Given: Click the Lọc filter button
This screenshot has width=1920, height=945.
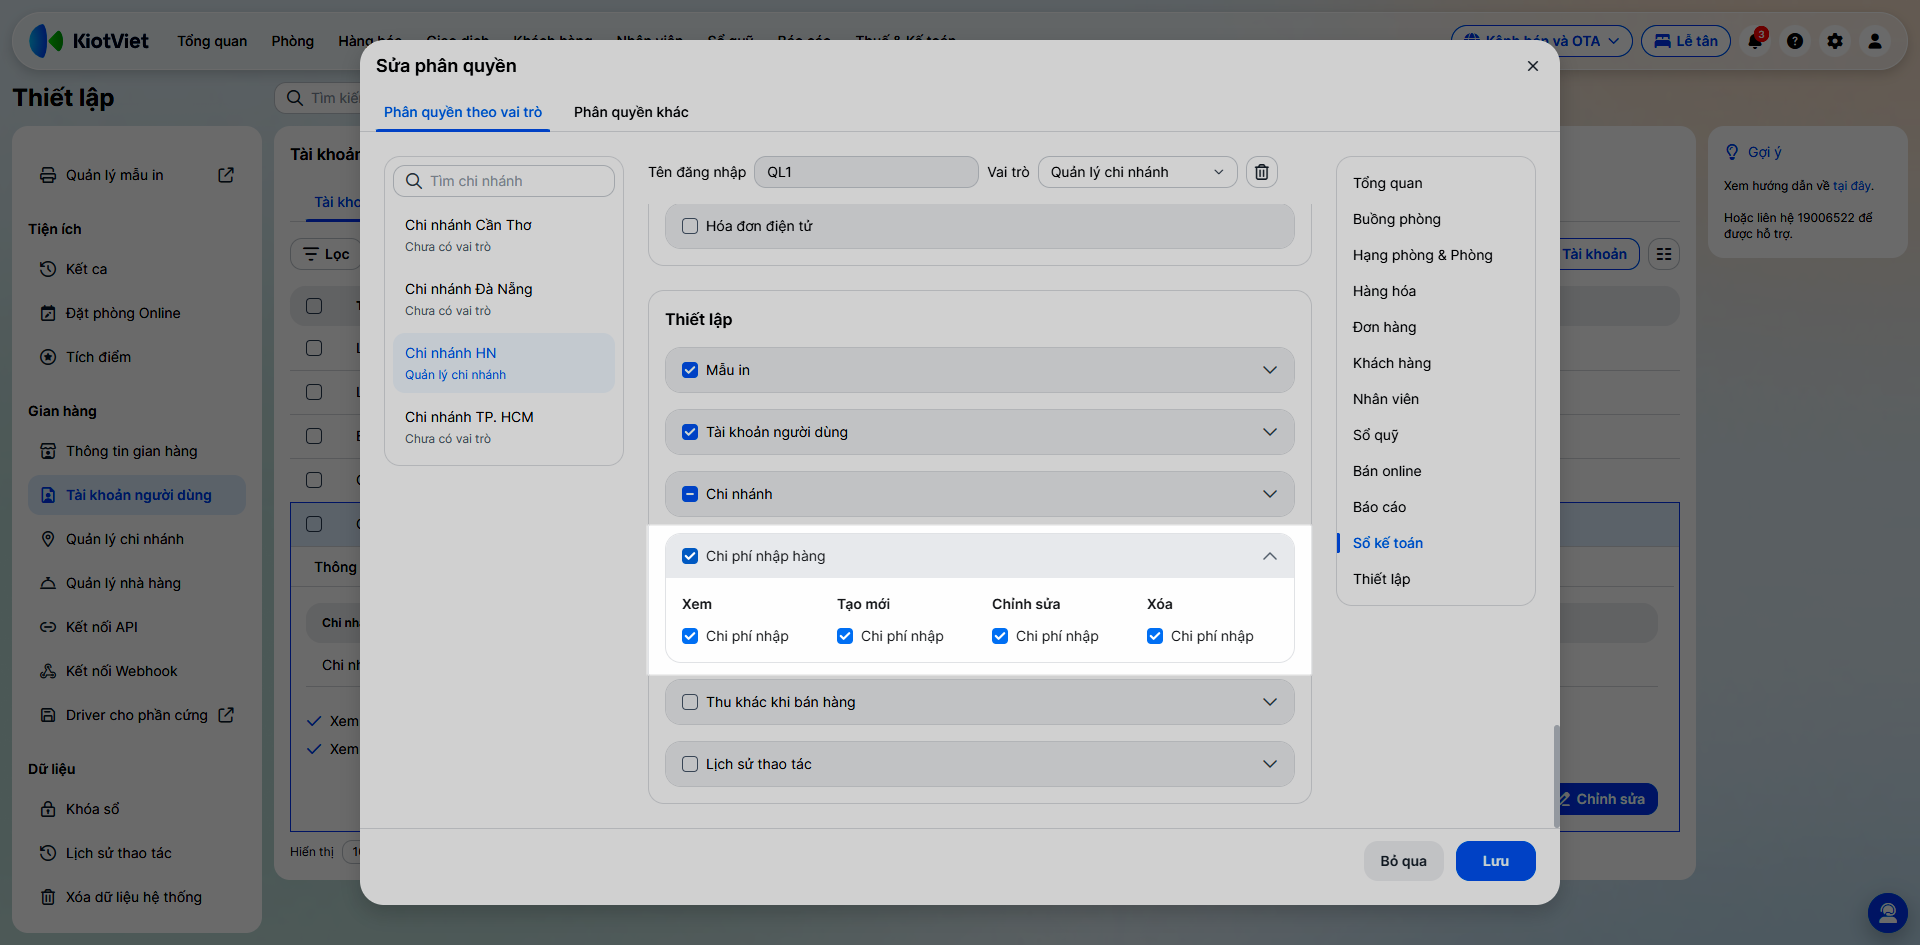Looking at the screenshot, I should click(x=326, y=254).
